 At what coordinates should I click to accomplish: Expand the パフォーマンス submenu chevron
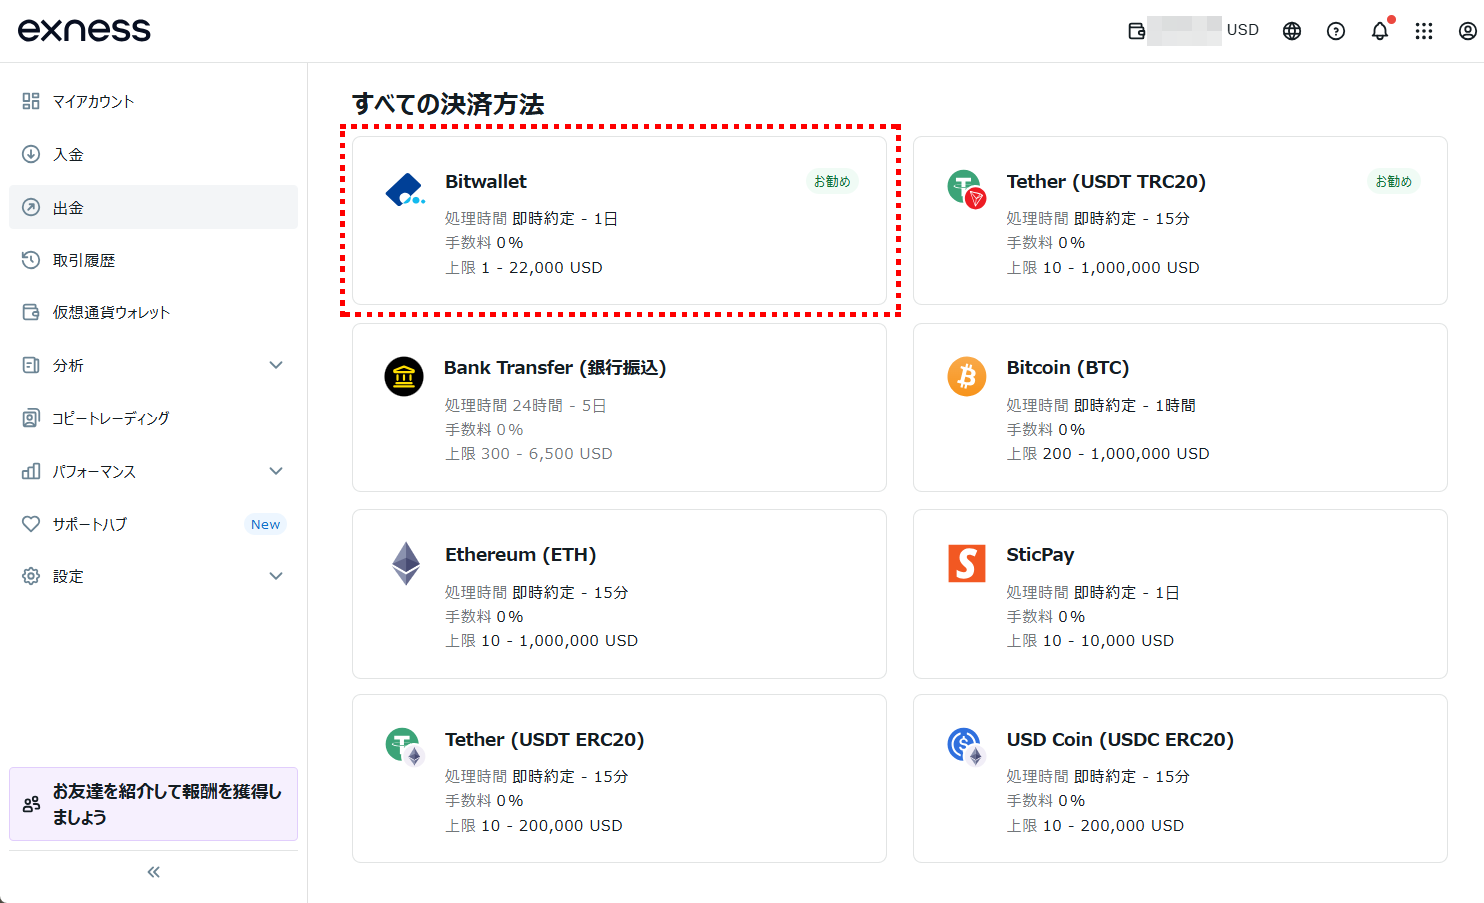(x=276, y=471)
